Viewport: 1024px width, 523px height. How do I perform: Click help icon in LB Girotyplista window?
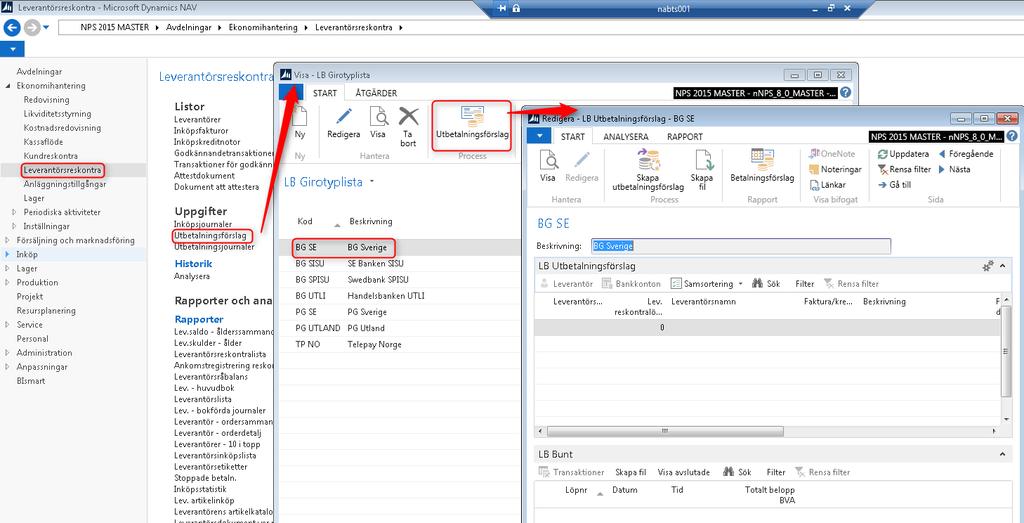(846, 93)
